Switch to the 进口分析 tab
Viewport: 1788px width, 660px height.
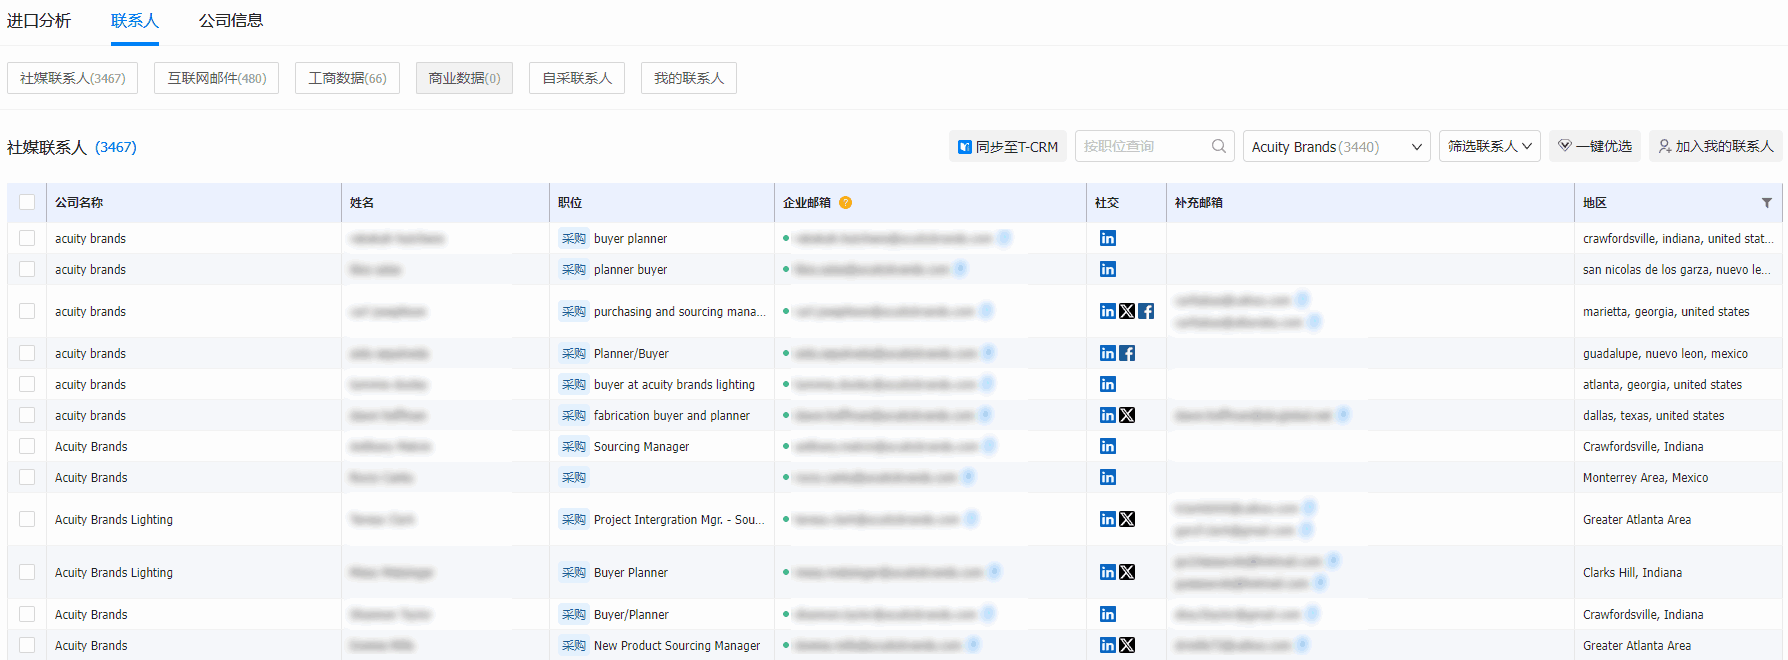coord(39,21)
